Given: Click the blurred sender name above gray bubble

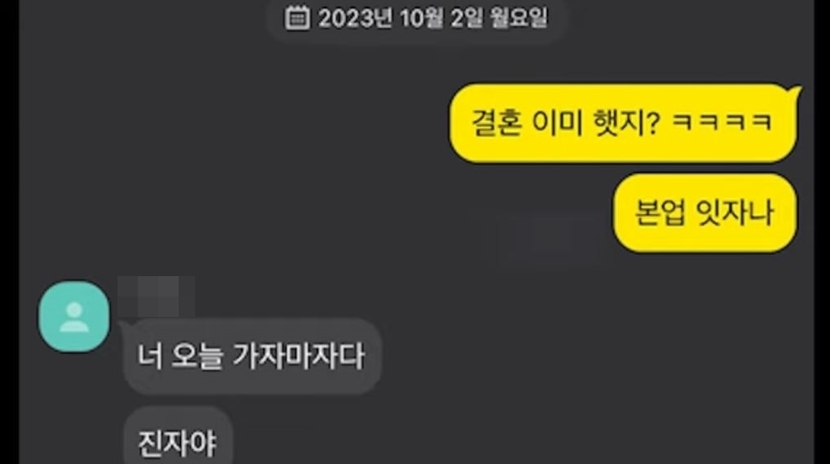Looking at the screenshot, I should (x=156, y=296).
